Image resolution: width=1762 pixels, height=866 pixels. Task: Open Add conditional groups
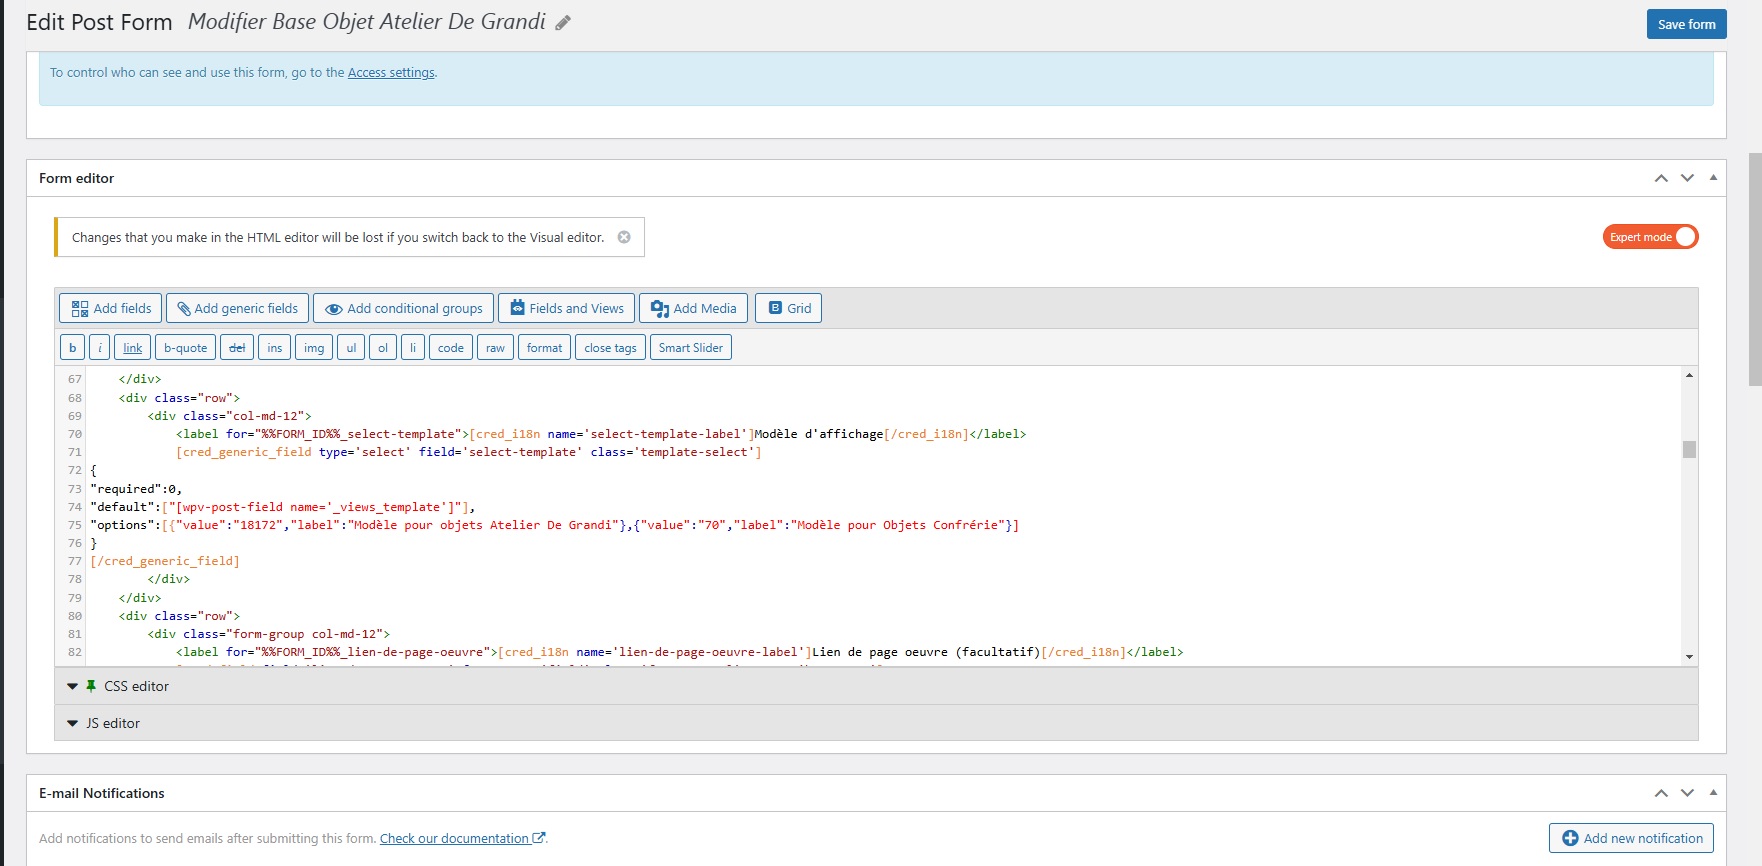click(x=403, y=308)
